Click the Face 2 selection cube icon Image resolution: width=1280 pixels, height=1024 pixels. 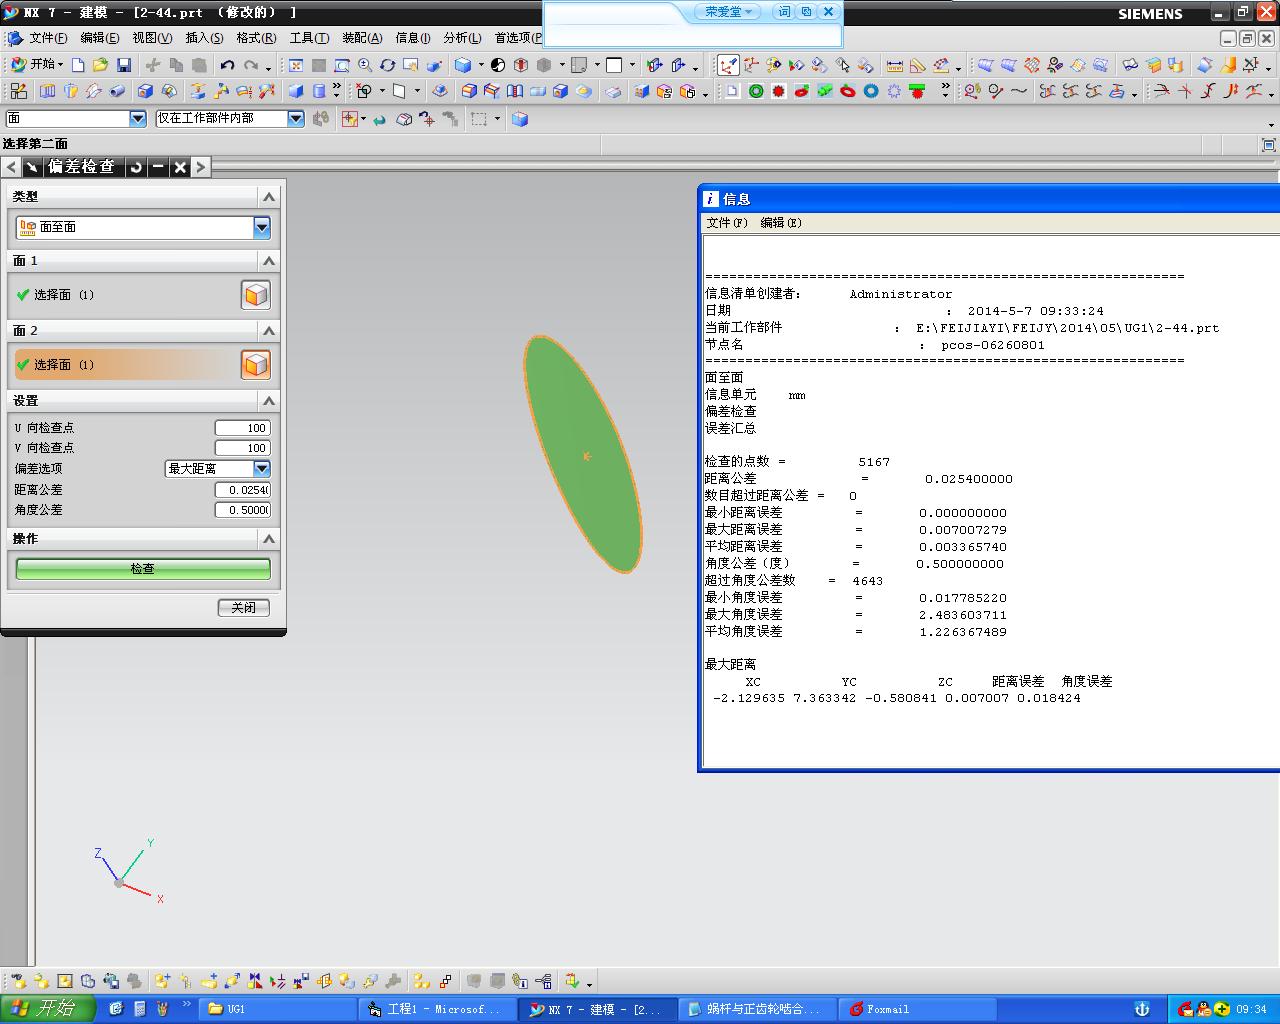256,365
